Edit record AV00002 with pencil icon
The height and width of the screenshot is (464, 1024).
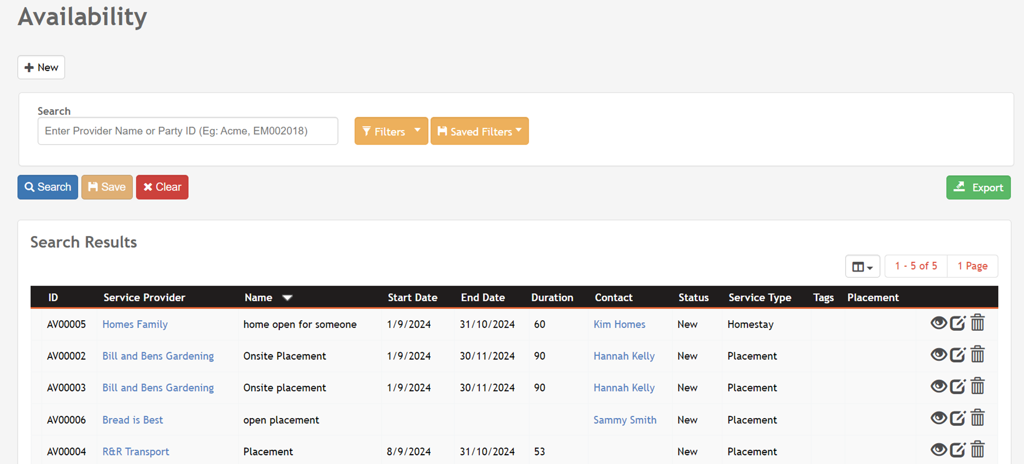957,355
